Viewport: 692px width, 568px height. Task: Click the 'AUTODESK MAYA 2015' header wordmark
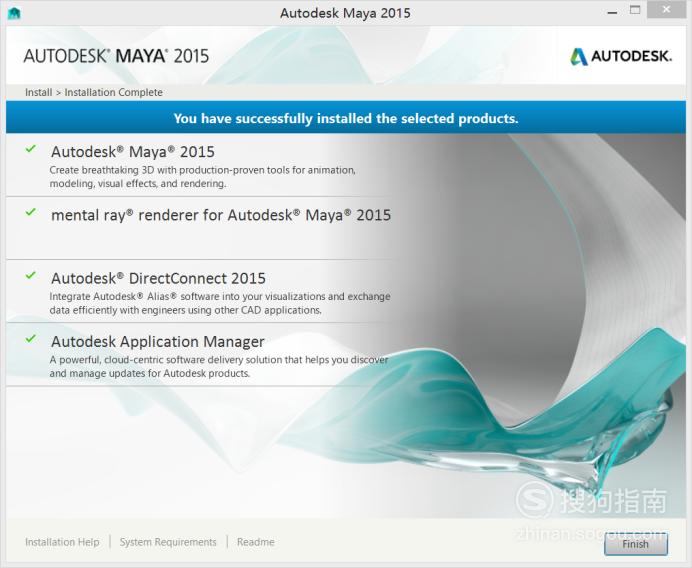pyautogui.click(x=116, y=56)
